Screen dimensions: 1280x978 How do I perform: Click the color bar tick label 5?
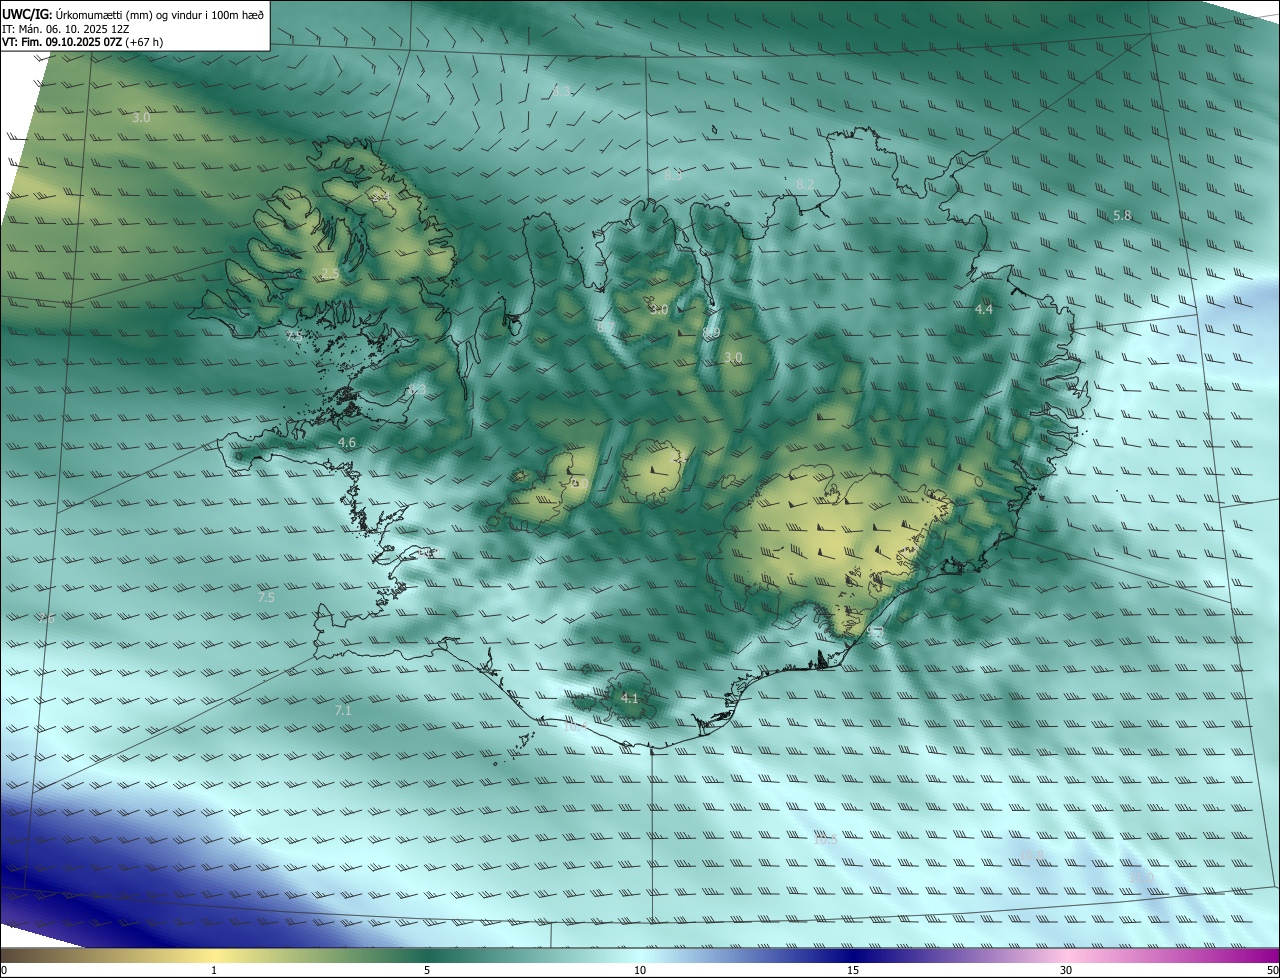[427, 970]
